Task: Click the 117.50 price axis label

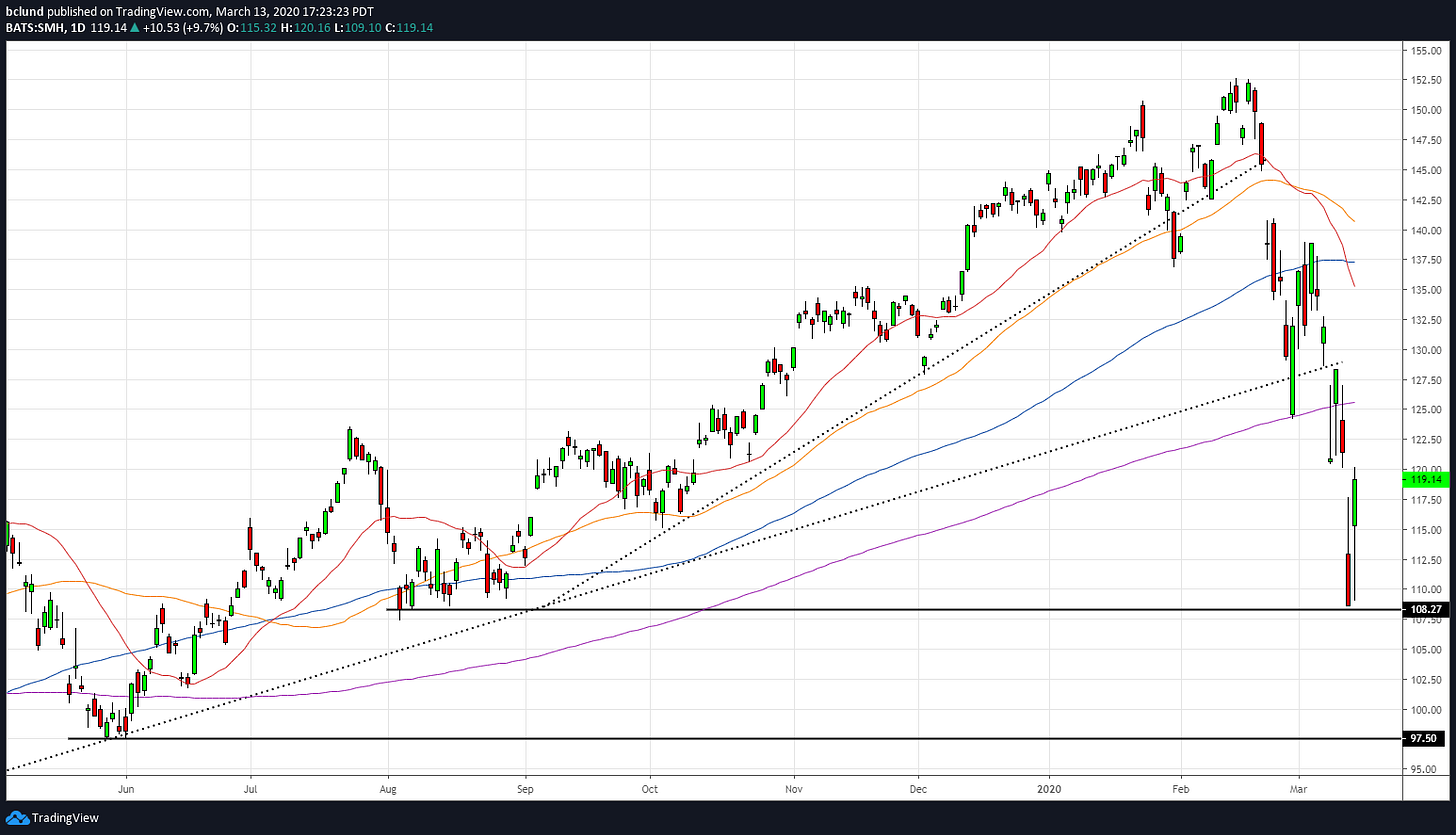Action: 1426,500
